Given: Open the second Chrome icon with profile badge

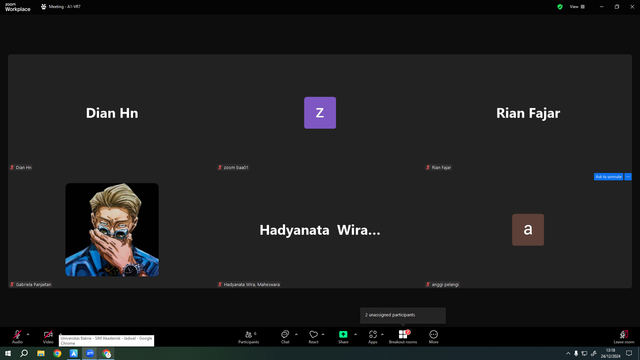Looking at the screenshot, I should click(107, 353).
